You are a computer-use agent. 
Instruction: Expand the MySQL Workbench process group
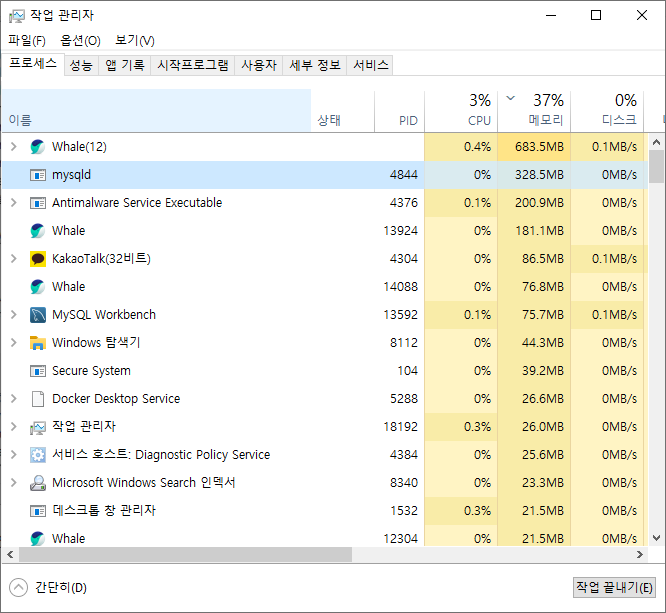(14, 314)
